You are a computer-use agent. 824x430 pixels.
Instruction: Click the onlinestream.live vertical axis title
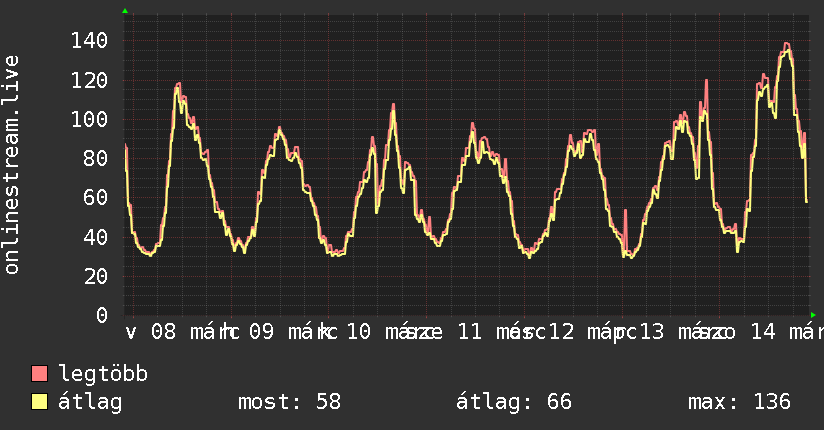click(11, 165)
